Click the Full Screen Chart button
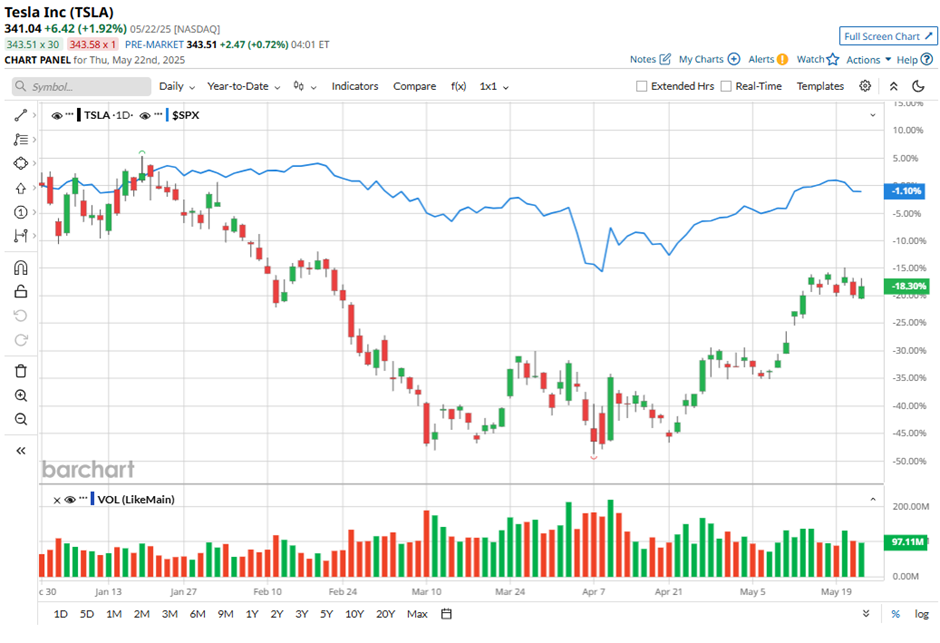Screen dimensions: 940x643 click(888, 36)
